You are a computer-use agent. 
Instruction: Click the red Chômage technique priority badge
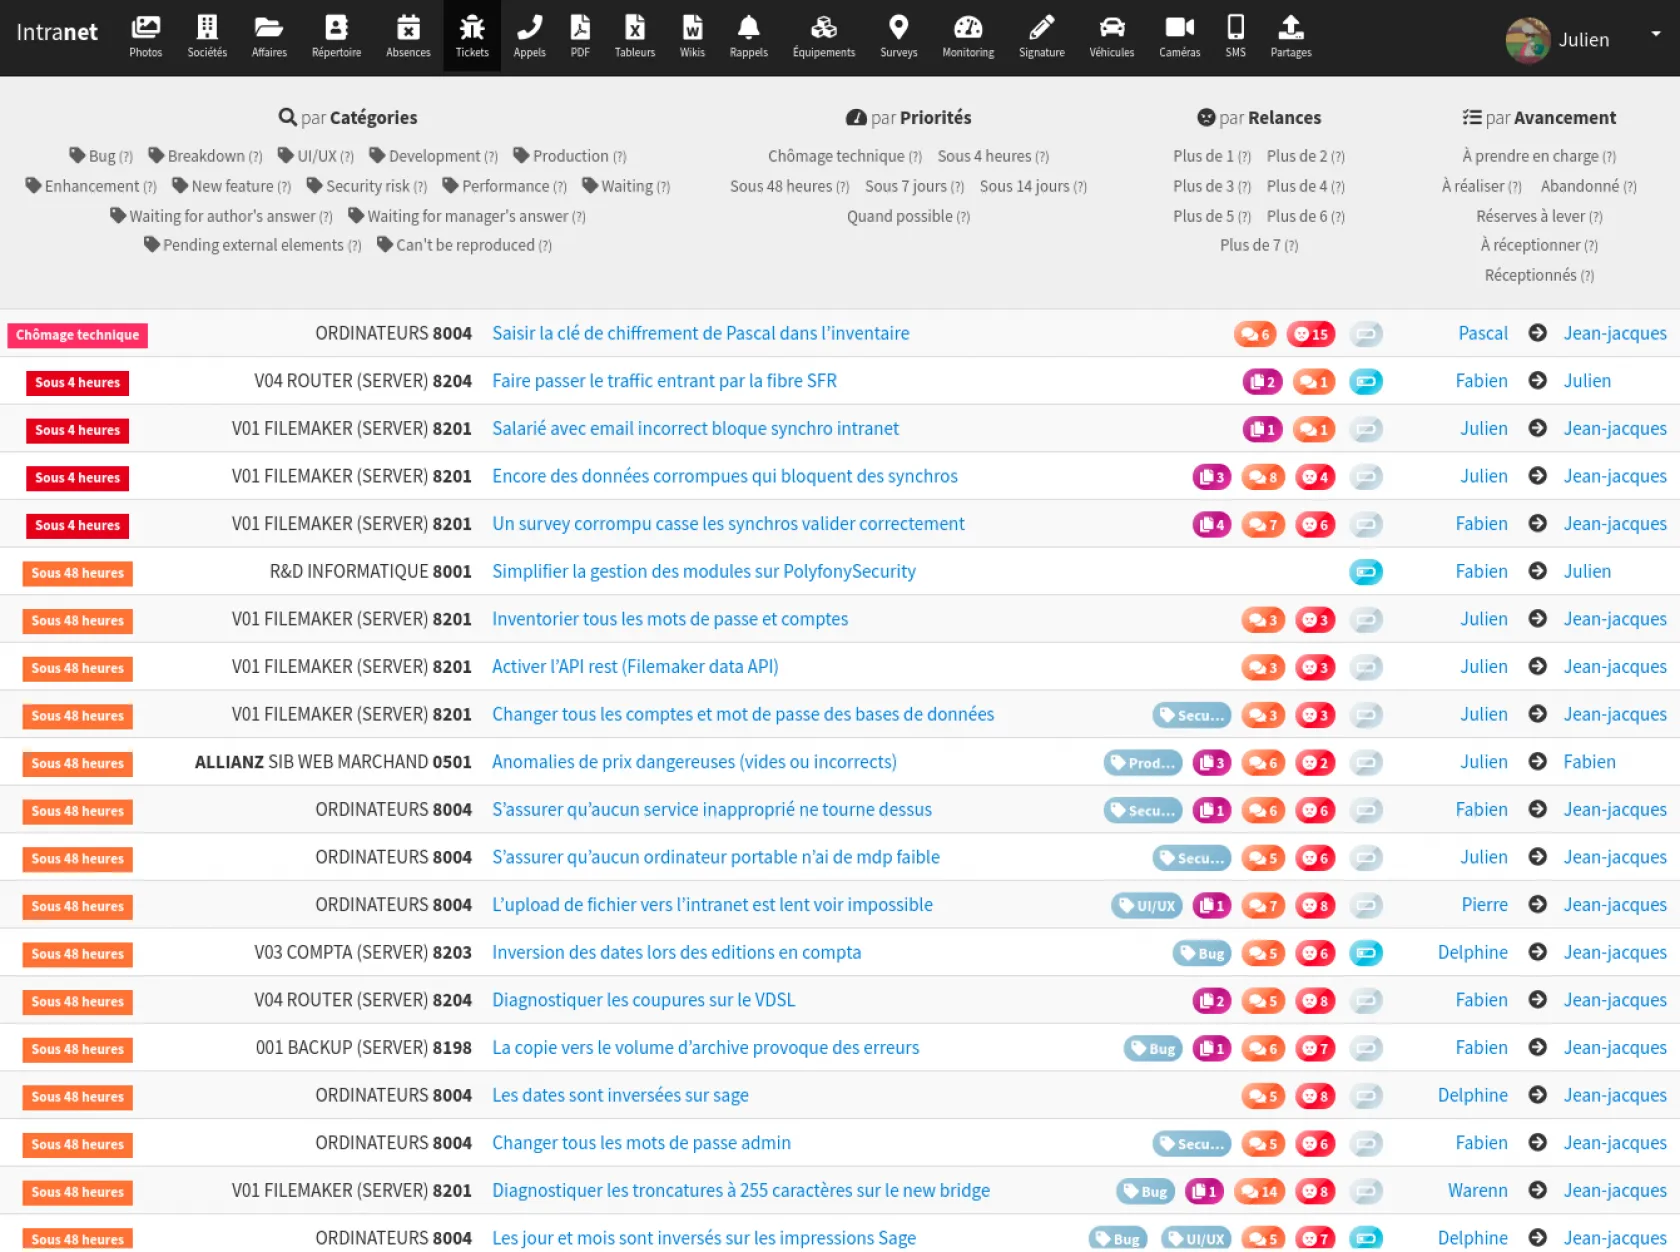click(x=77, y=335)
